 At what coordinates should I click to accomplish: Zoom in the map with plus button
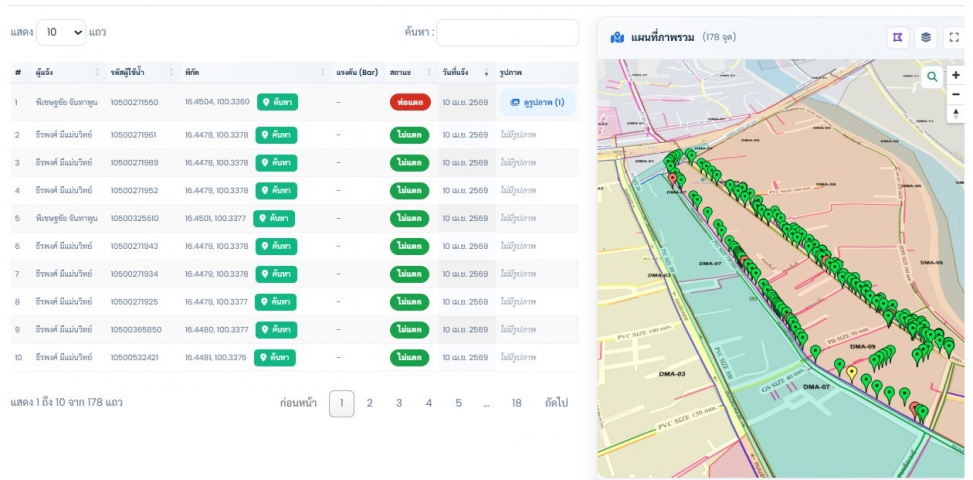tap(956, 75)
